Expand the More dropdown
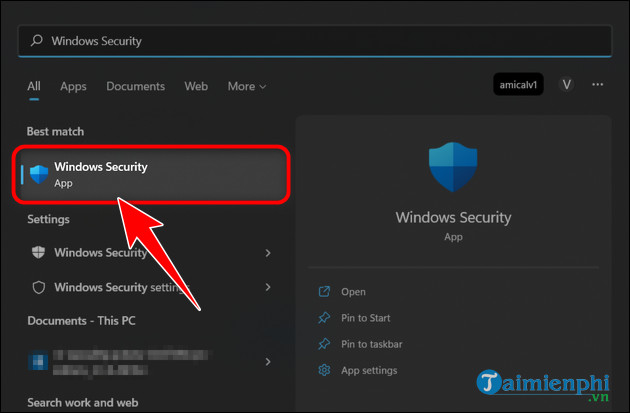This screenshot has width=630, height=413. [x=247, y=86]
